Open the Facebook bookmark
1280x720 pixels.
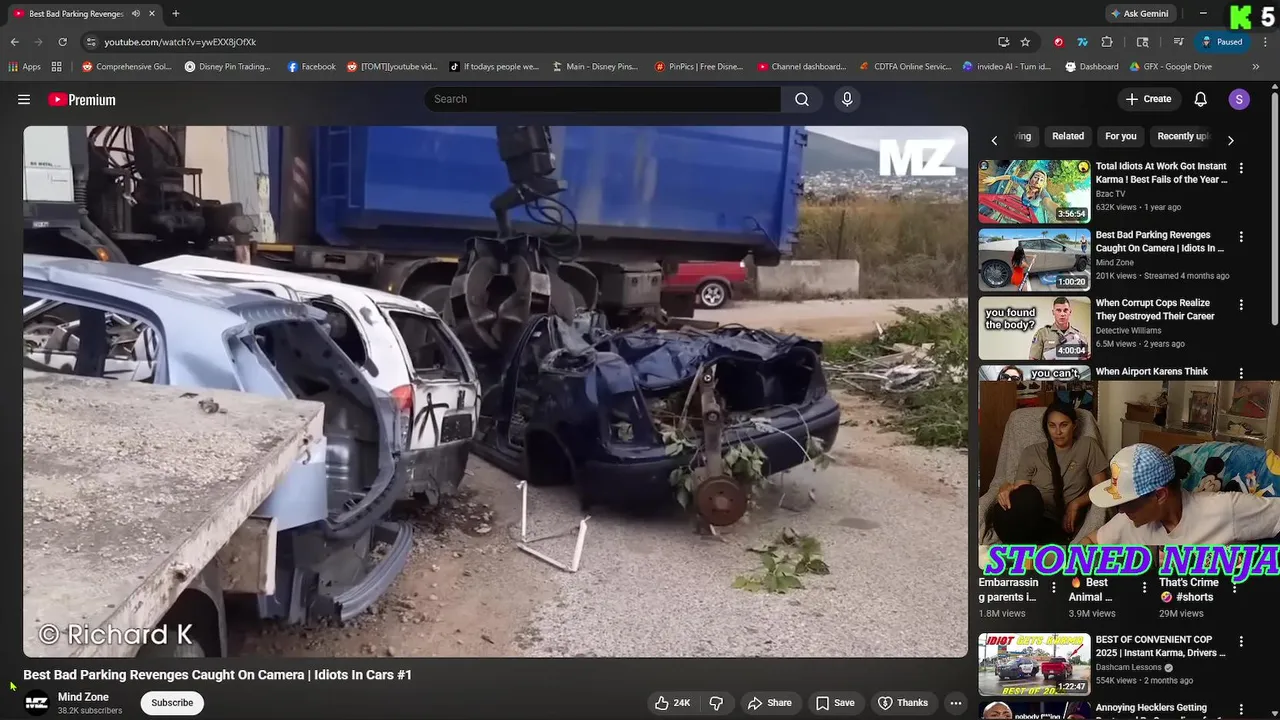click(x=312, y=67)
